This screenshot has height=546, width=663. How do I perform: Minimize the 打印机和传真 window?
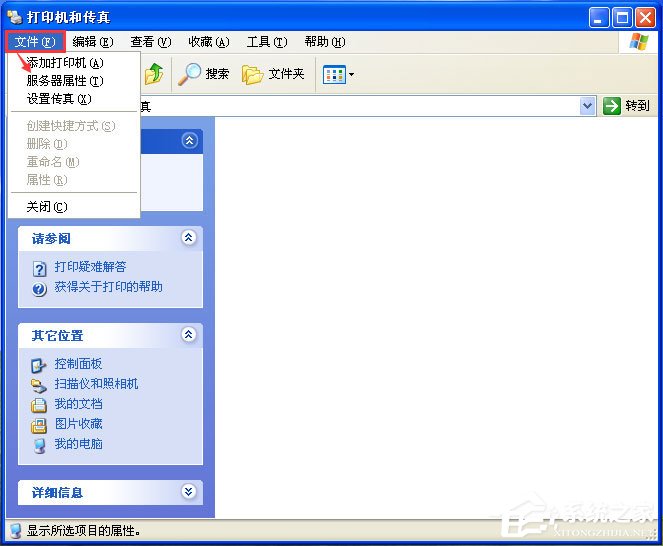[x=599, y=18]
